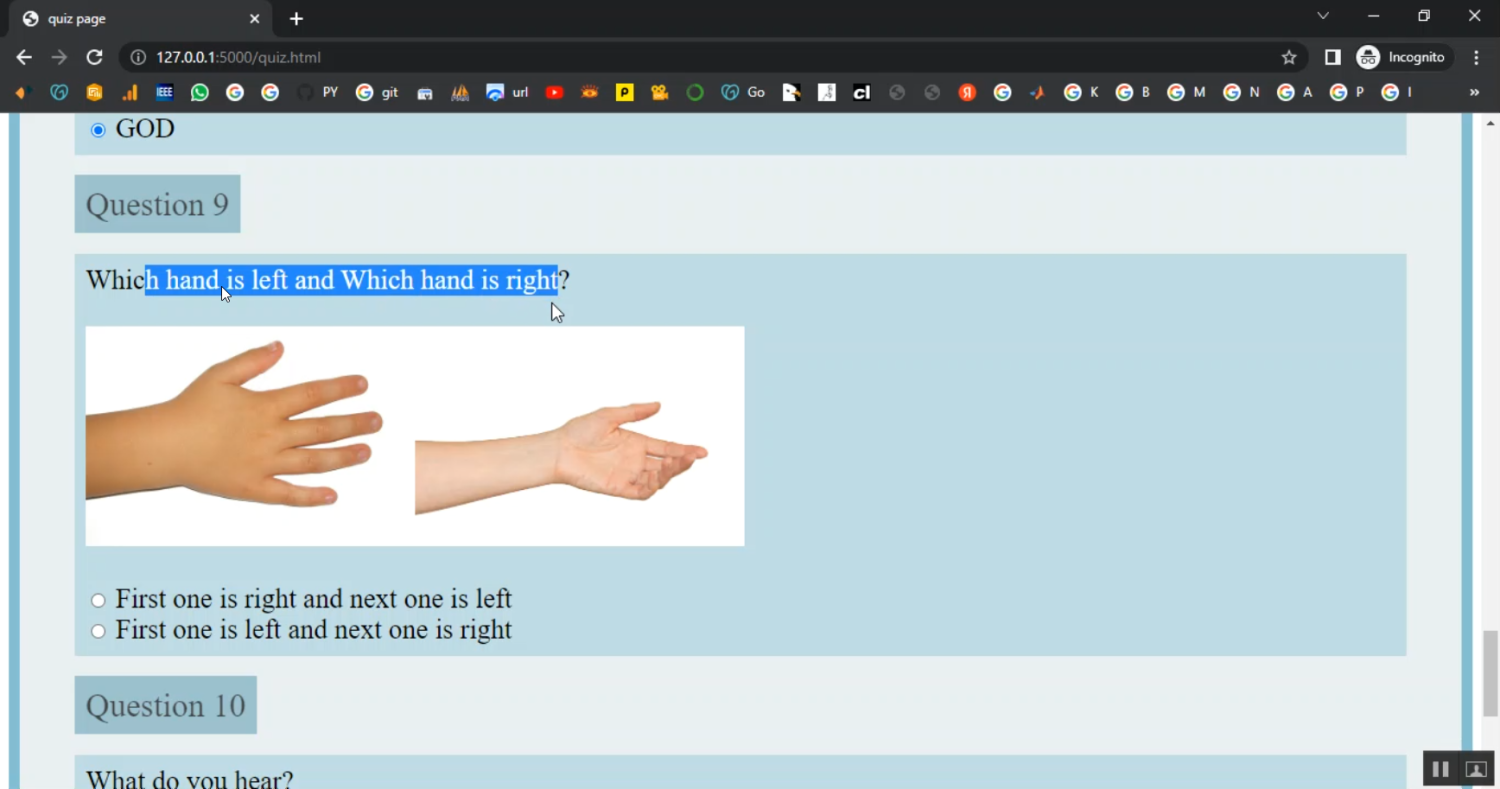The image size is (1500, 789).
Task: Open the Google bookmark labeled git
Action: click(377, 92)
